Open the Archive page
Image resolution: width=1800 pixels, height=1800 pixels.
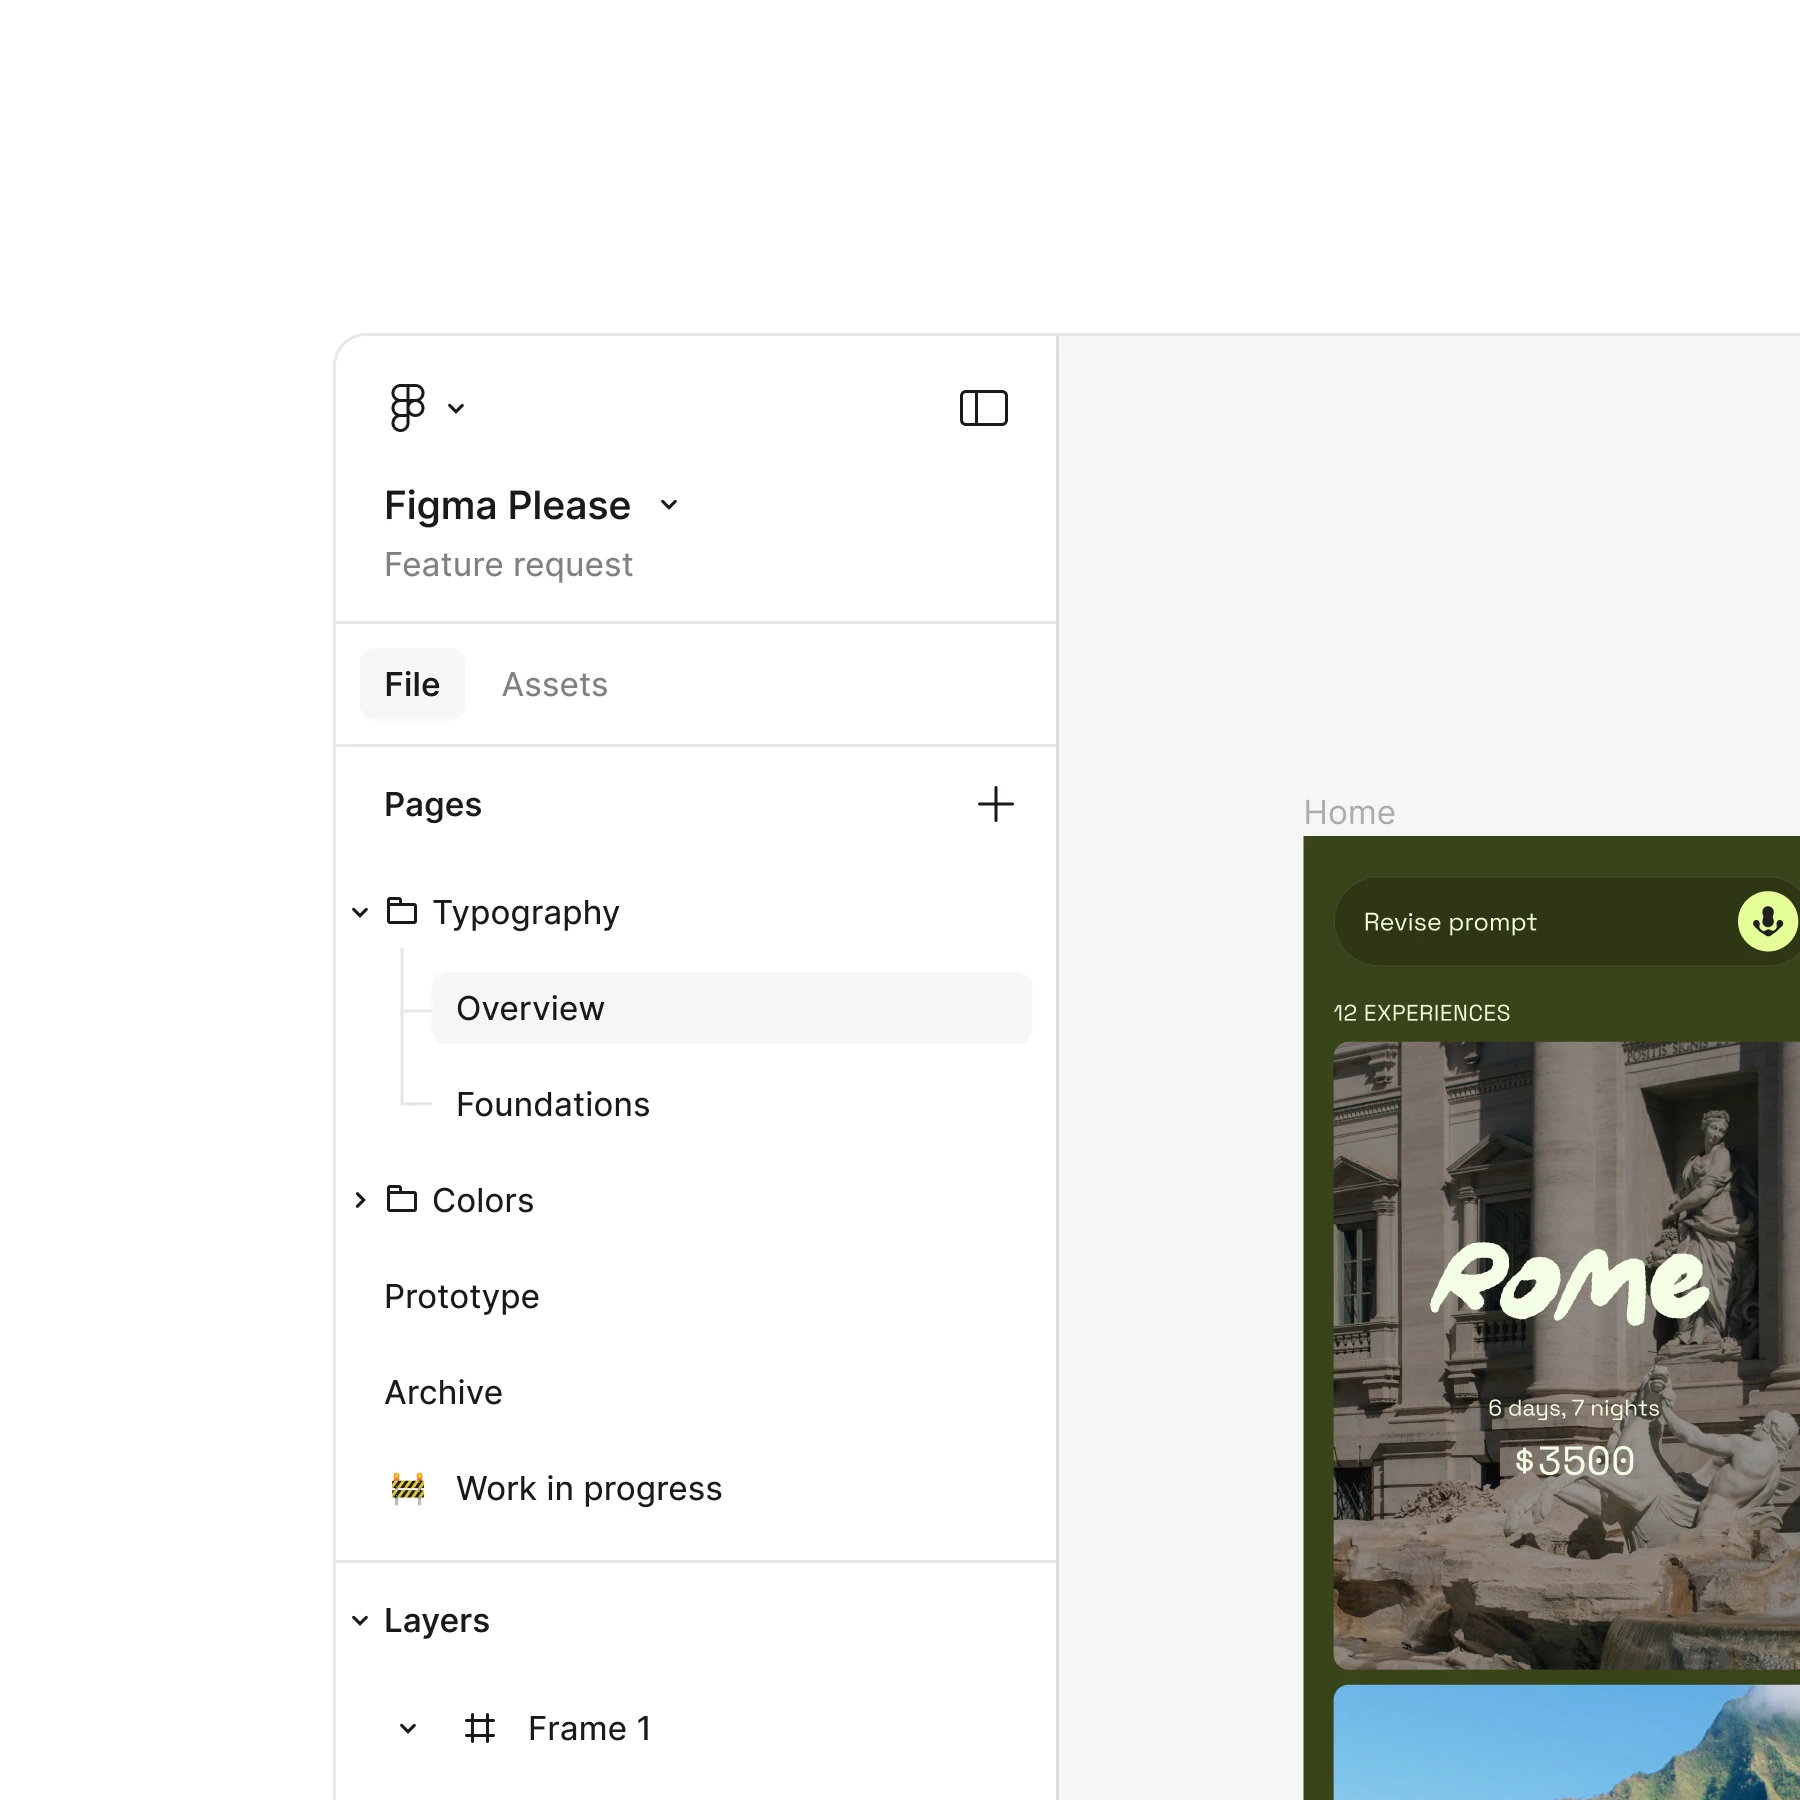coord(444,1392)
